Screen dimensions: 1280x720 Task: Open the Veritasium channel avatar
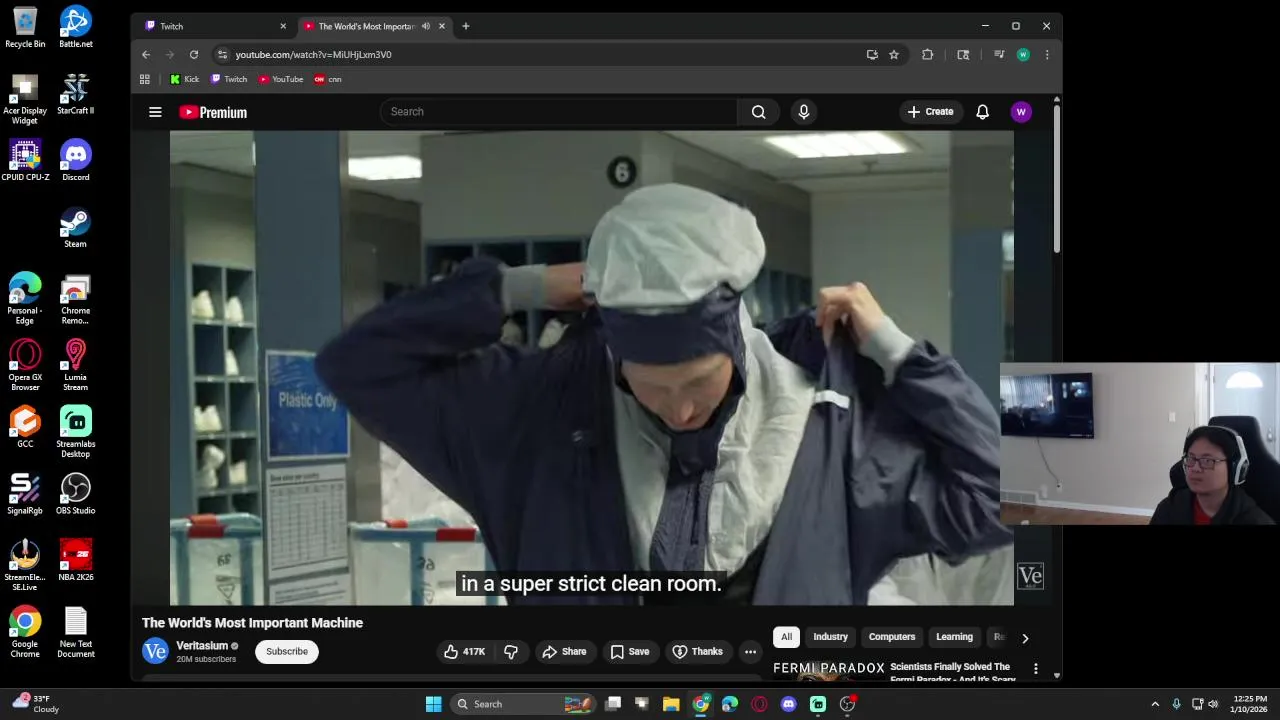(155, 652)
